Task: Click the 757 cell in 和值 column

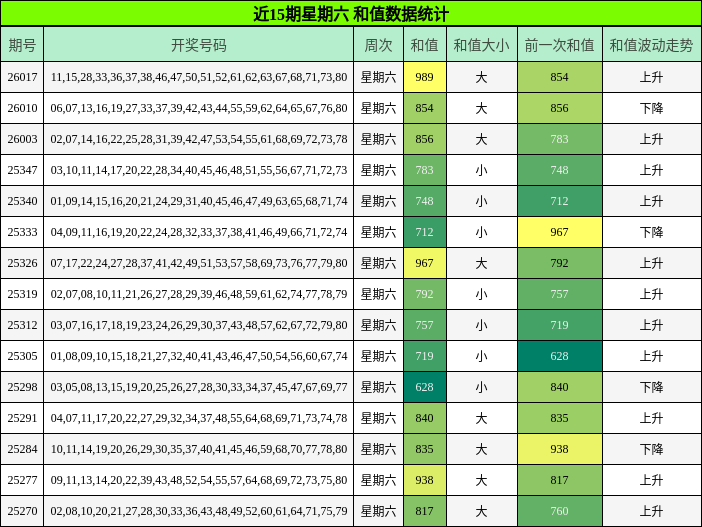Action: point(424,325)
